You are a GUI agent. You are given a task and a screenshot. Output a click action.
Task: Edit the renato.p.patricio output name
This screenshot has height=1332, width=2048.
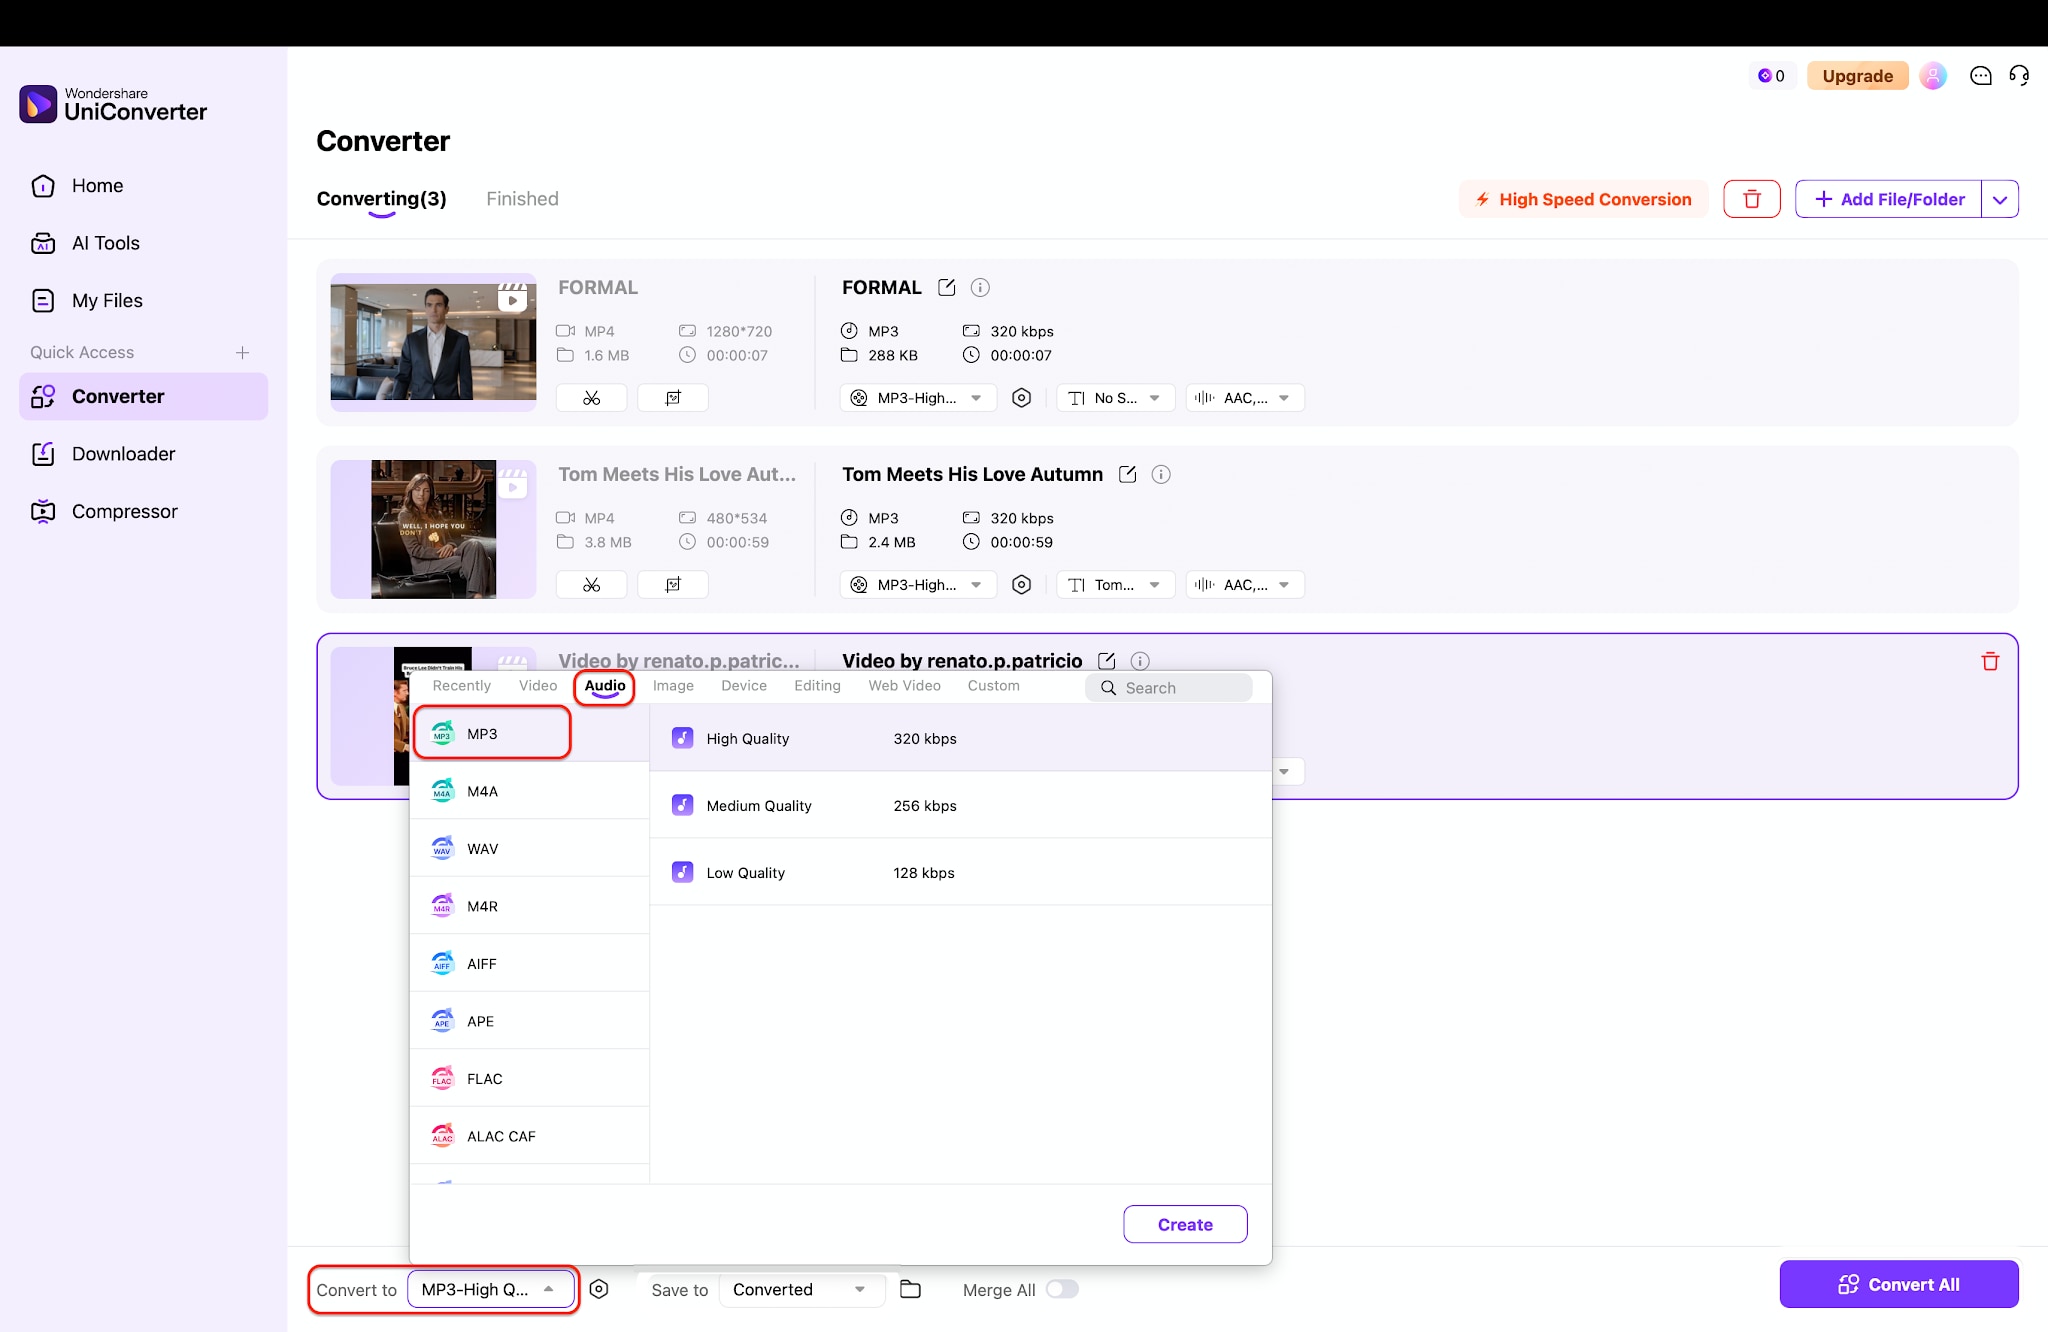point(1107,661)
